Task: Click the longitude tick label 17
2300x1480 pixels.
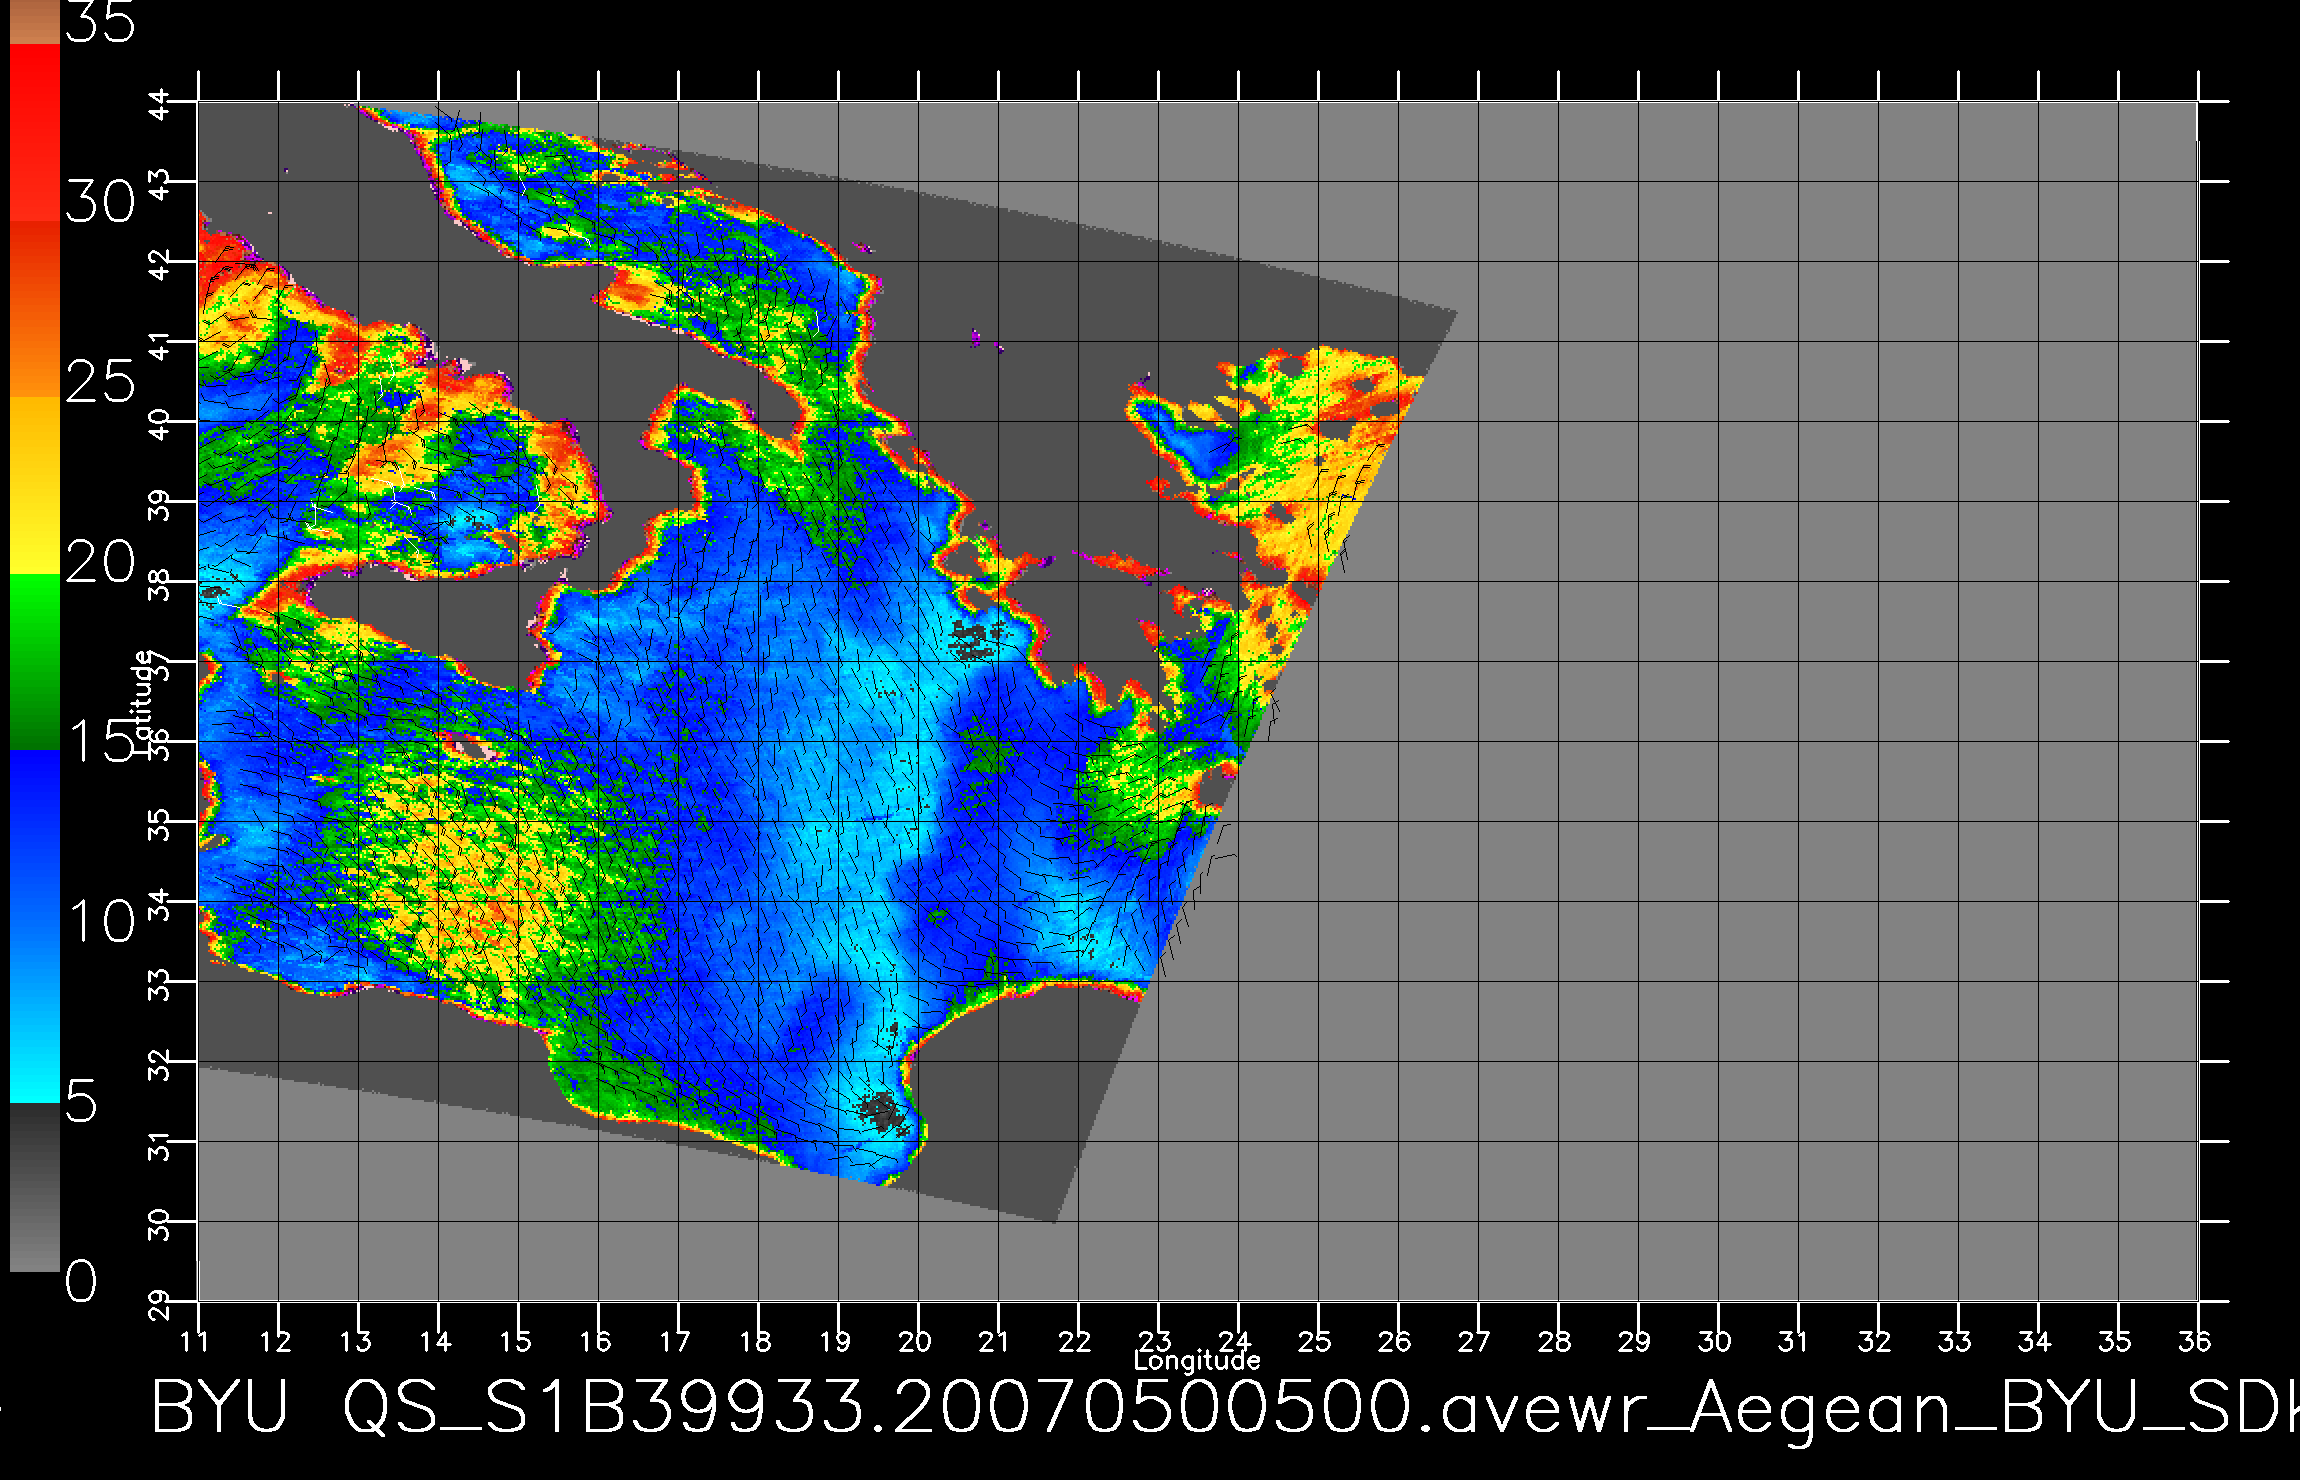Action: coord(675,1340)
